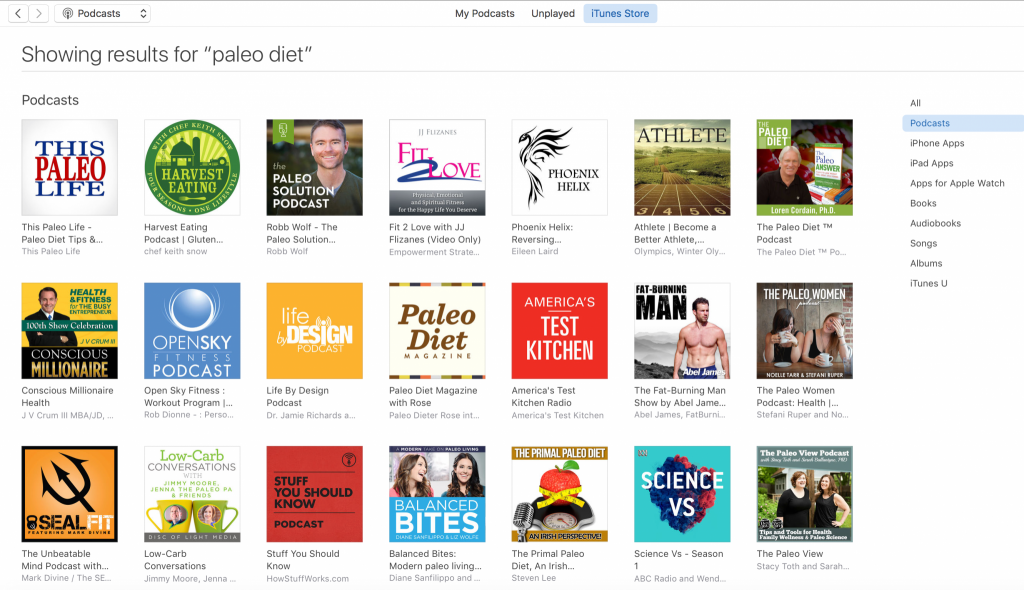Open Conscious Millionaire podcast artwork
The height and width of the screenshot is (590, 1024).
70,331
